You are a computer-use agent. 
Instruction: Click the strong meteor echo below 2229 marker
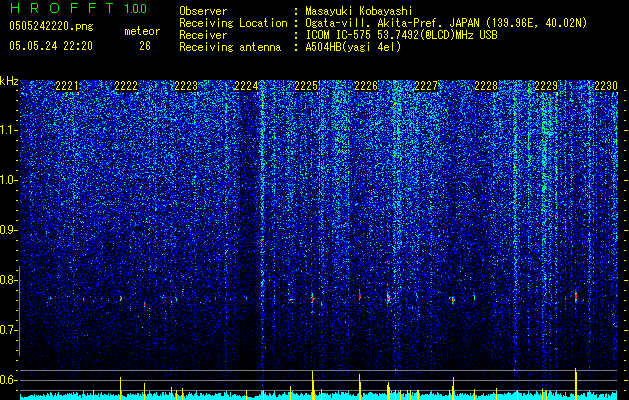pyautogui.click(x=576, y=297)
